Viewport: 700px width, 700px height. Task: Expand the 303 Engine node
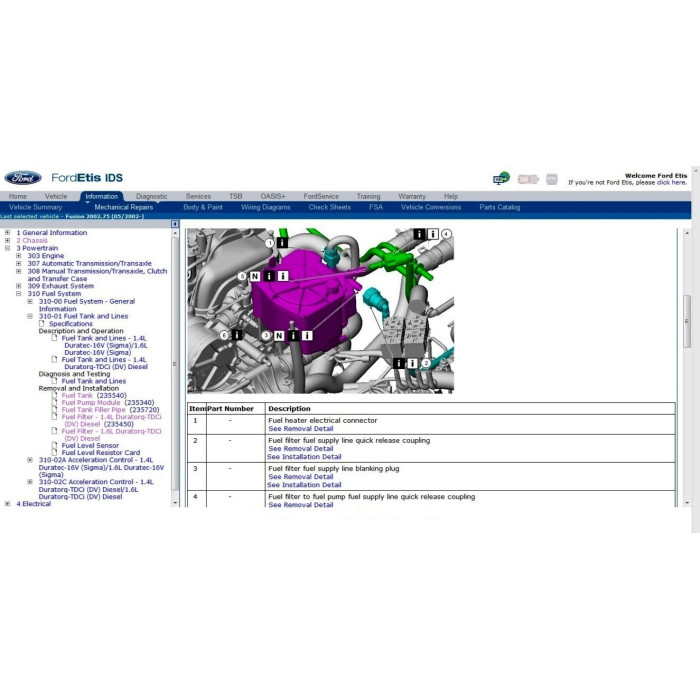pos(18,256)
